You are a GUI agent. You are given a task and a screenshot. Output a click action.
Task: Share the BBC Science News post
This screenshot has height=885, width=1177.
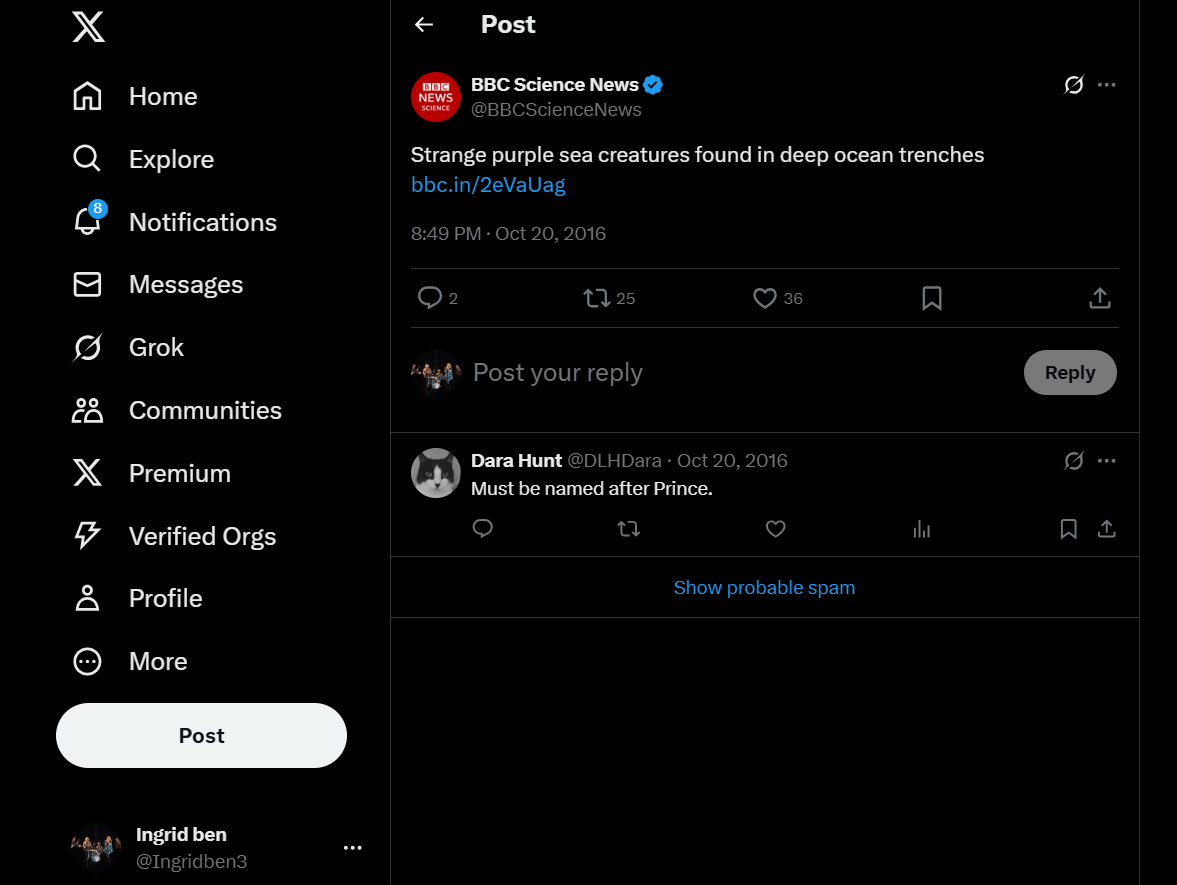coord(1100,298)
